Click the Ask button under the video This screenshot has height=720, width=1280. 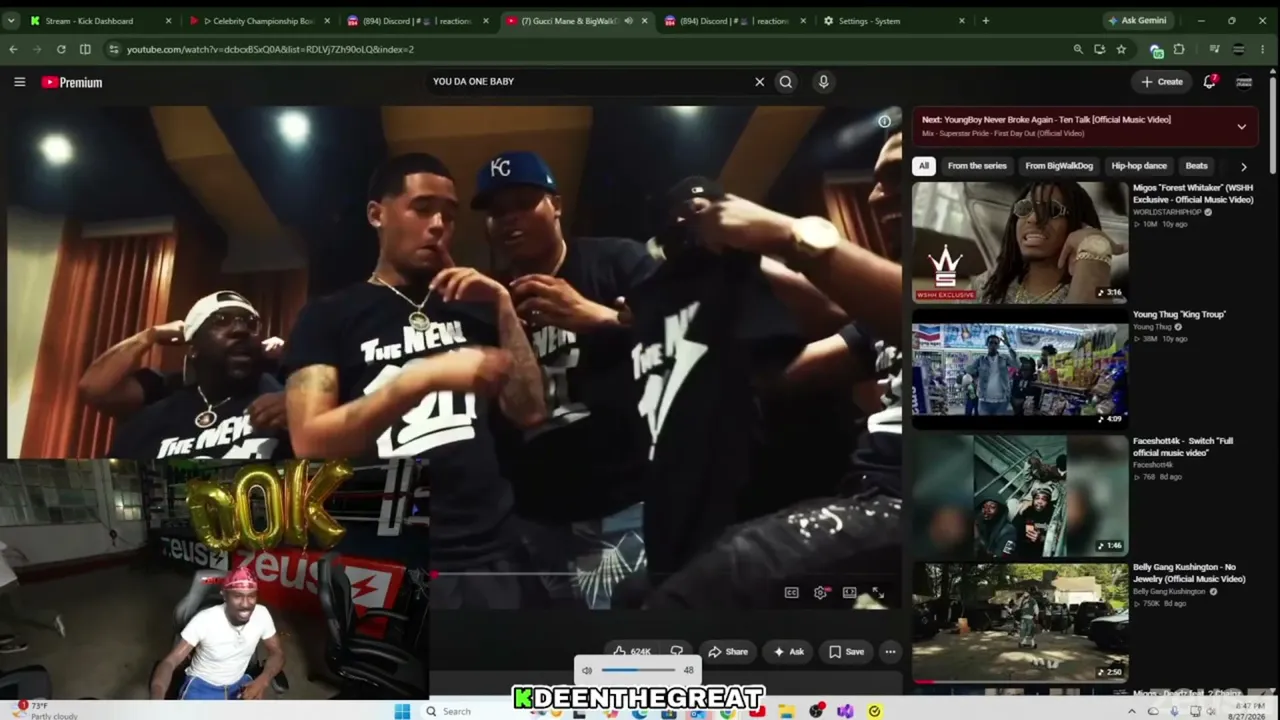(x=788, y=652)
